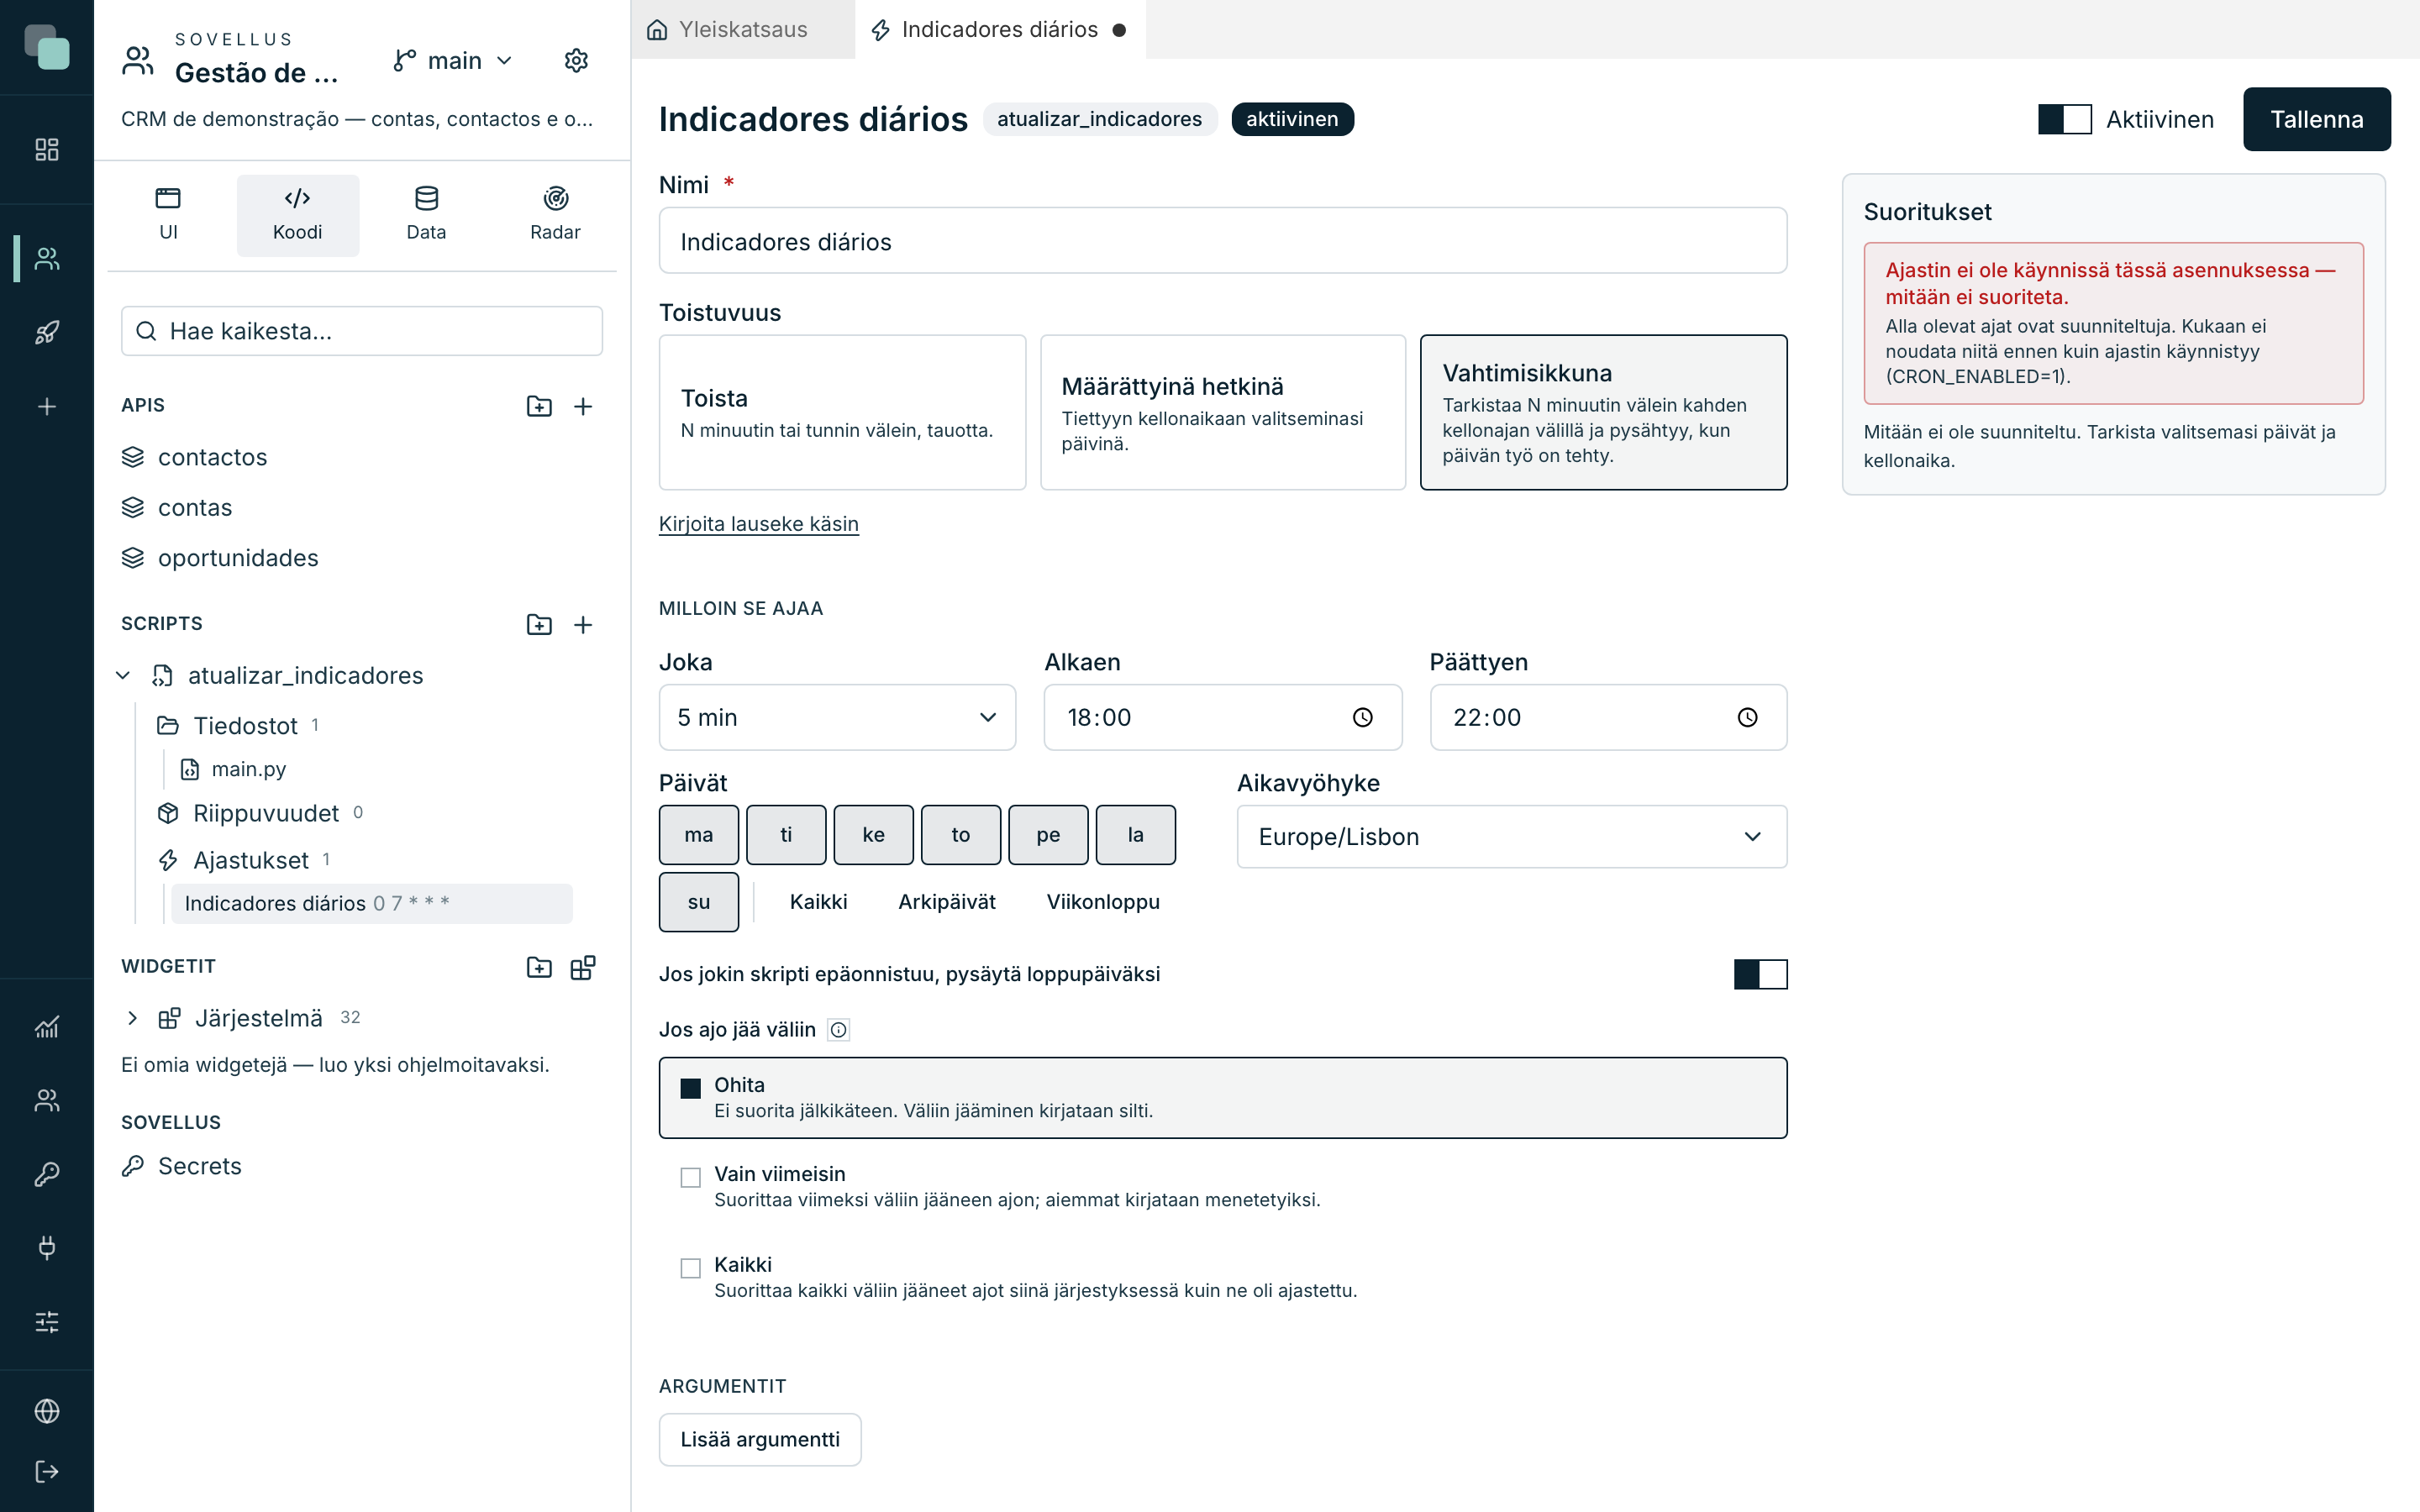Viewport: 2420px width, 1512px height.
Task: Choose the Vahtimisikkuna recurrence card
Action: coord(1603,412)
